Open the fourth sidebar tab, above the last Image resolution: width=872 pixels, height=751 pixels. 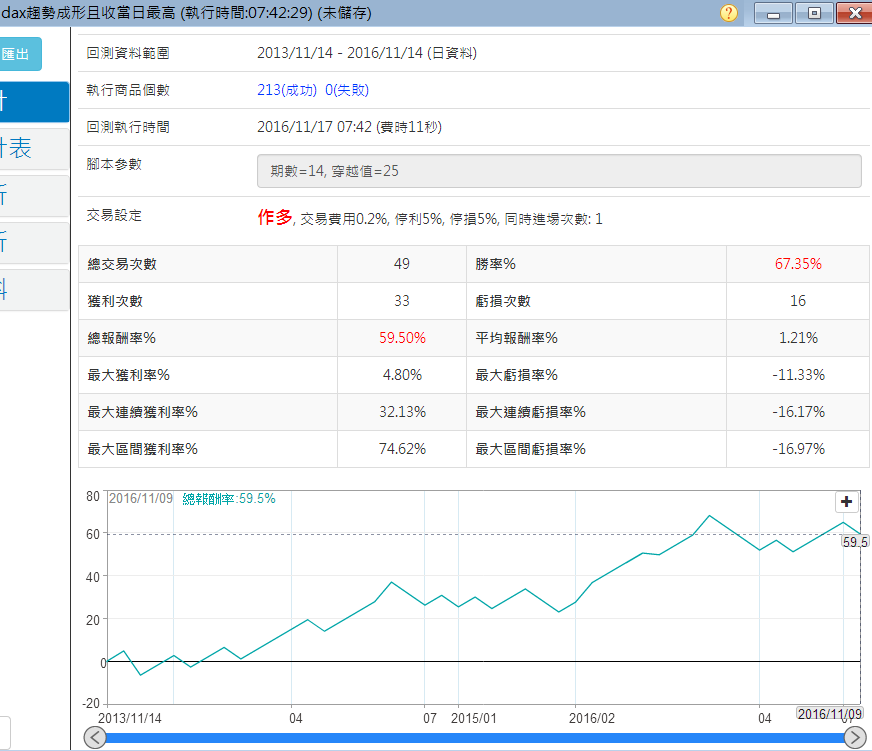34,243
